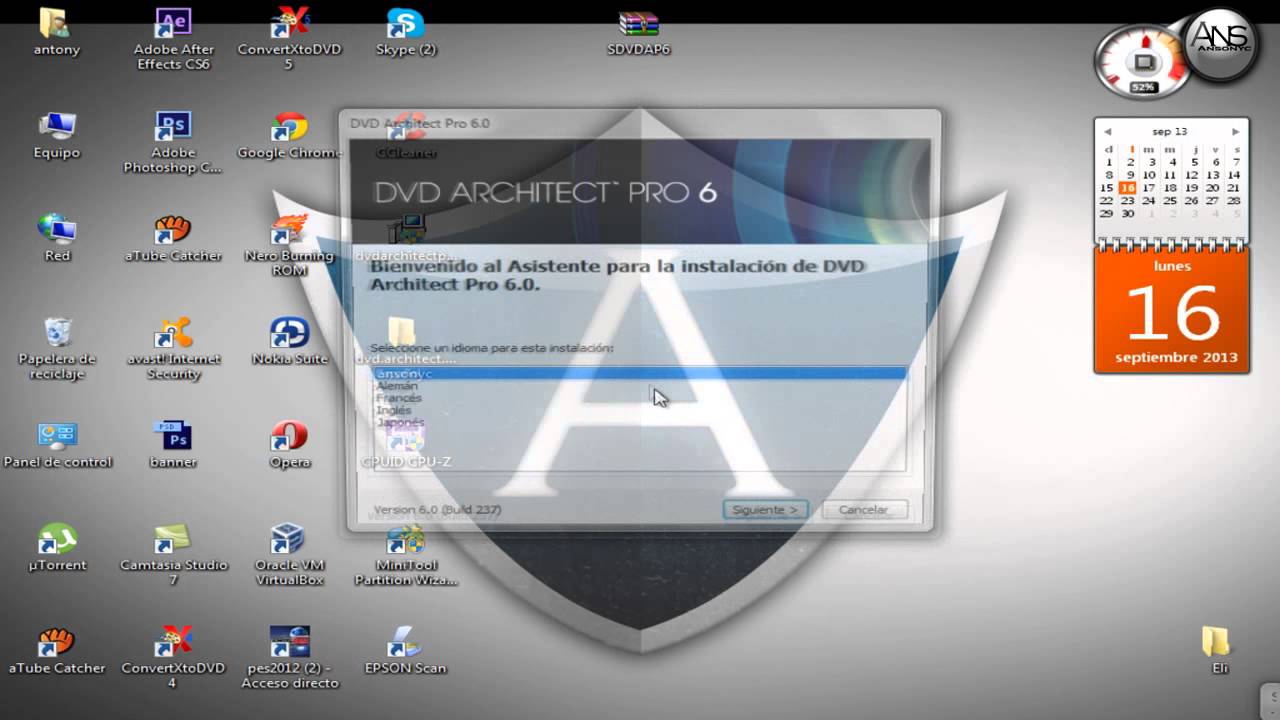Open Papelera de reciclaje
The image size is (1280, 720).
click(x=57, y=348)
